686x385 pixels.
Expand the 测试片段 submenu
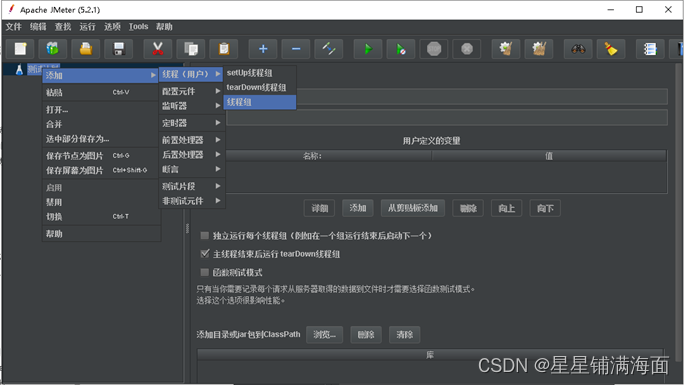coord(191,186)
